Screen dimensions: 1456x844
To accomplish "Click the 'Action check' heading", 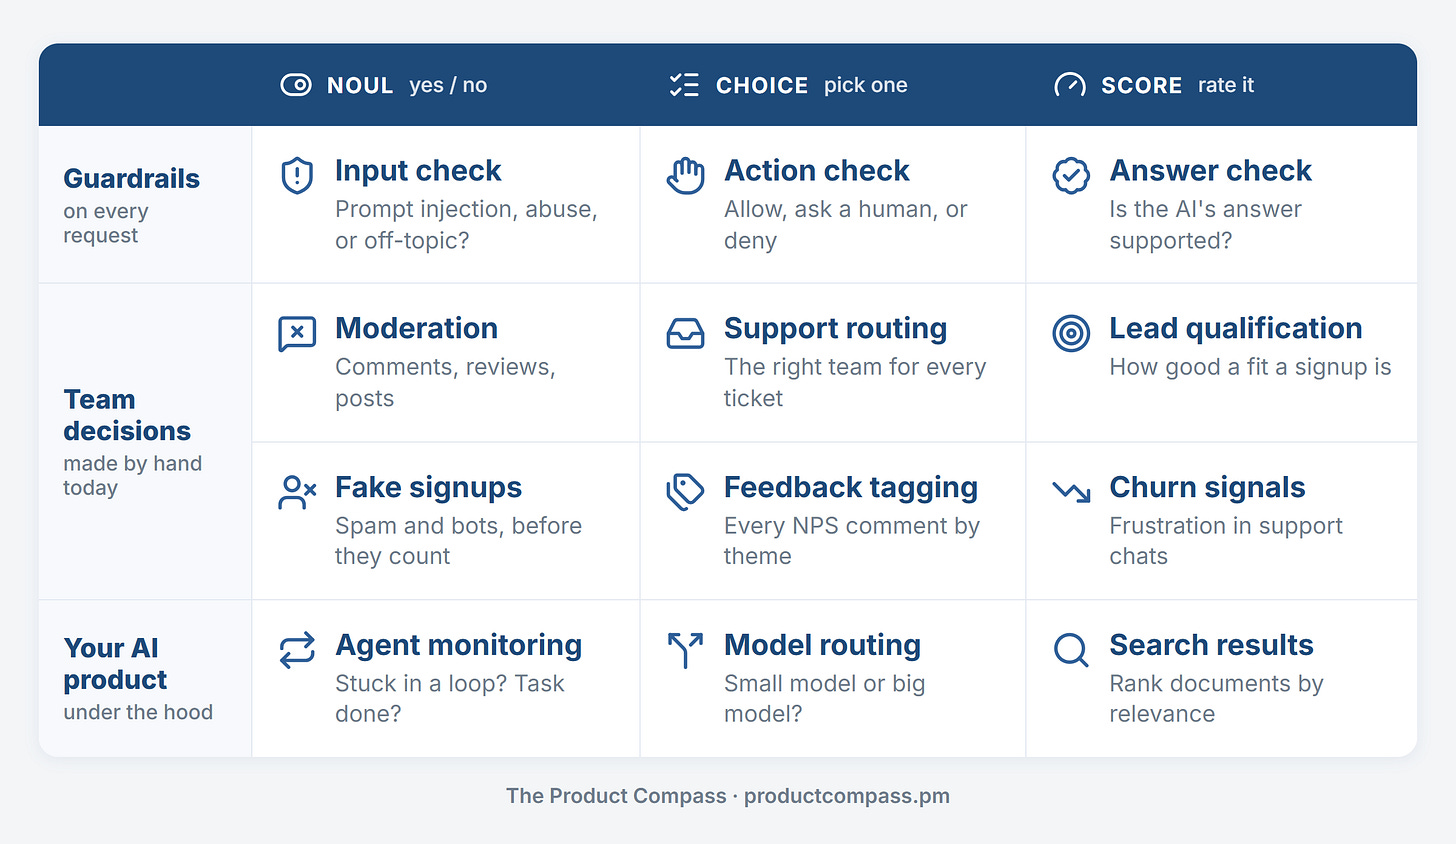I will 817,171.
